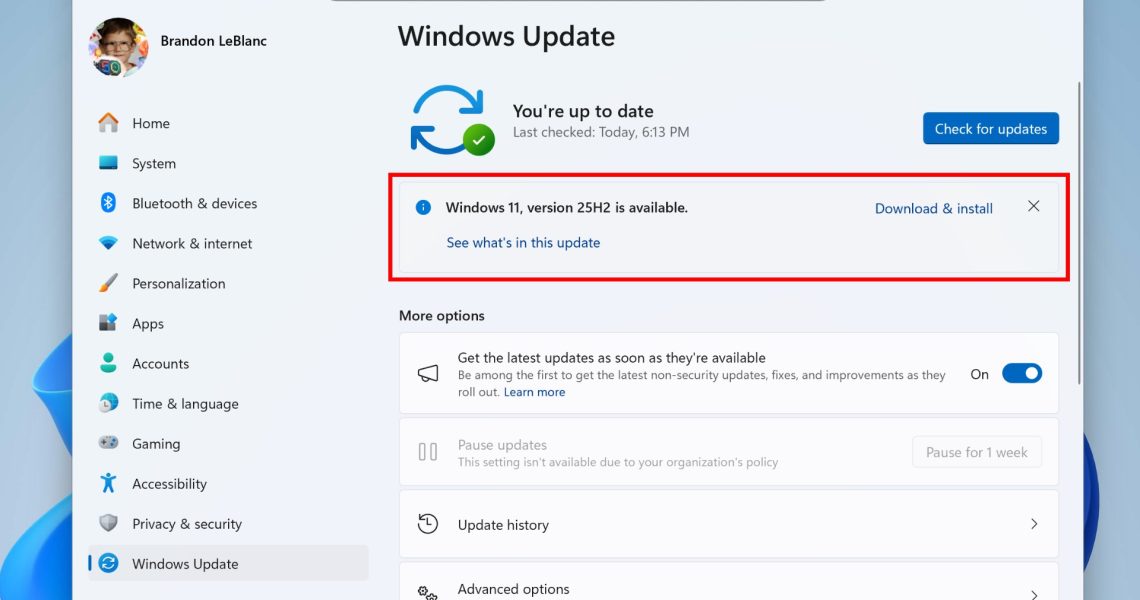Open Accessibility settings
The height and width of the screenshot is (600, 1140).
(228, 483)
